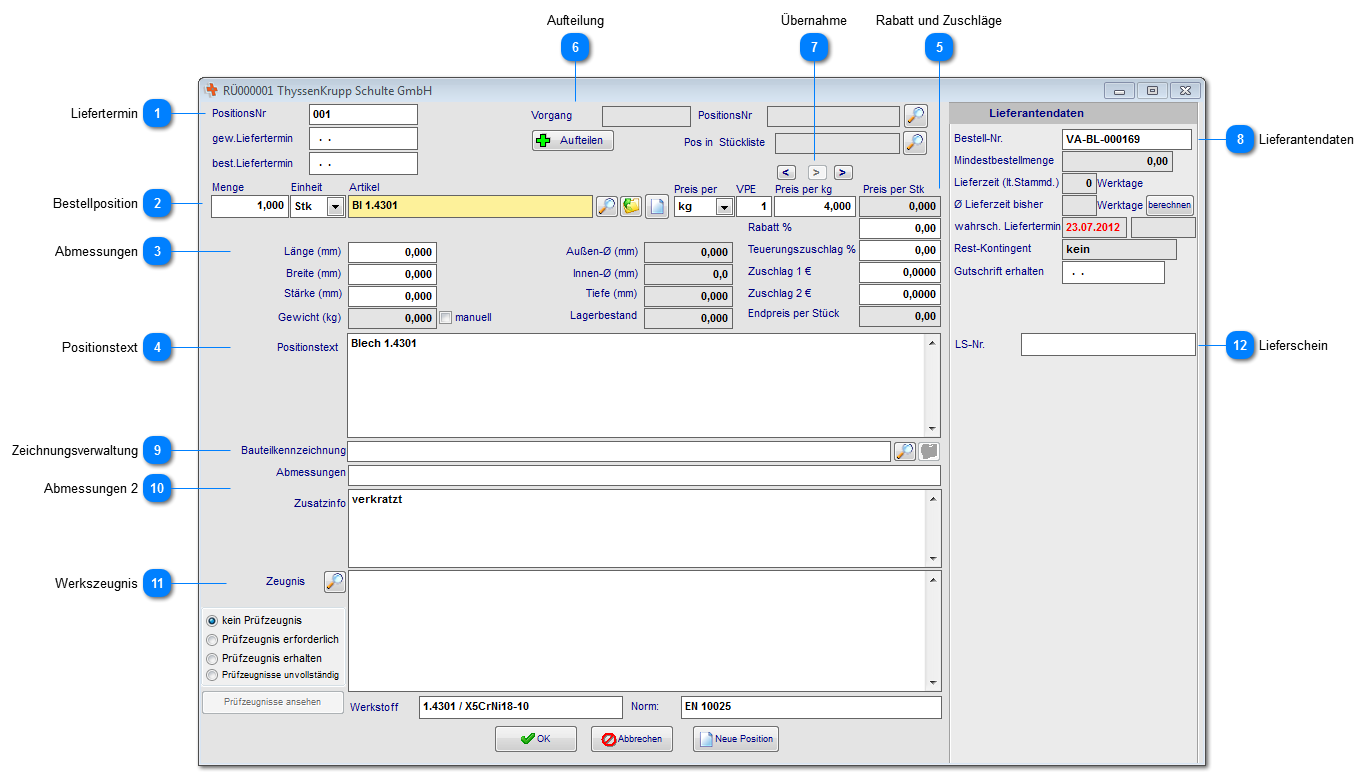Click the Zeugnis text area scrollbar down arrow
The height and width of the screenshot is (774, 1370).
pyautogui.click(x=933, y=683)
